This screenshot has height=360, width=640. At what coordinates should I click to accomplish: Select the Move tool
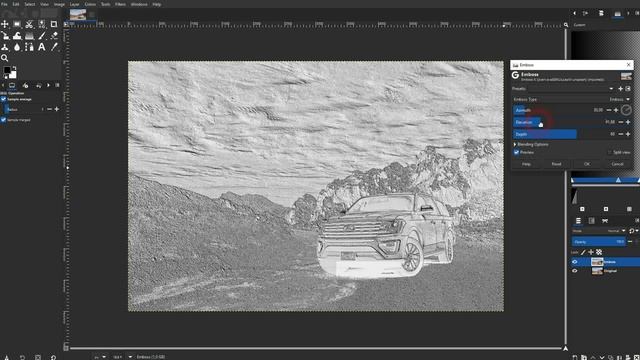[x=5, y=24]
